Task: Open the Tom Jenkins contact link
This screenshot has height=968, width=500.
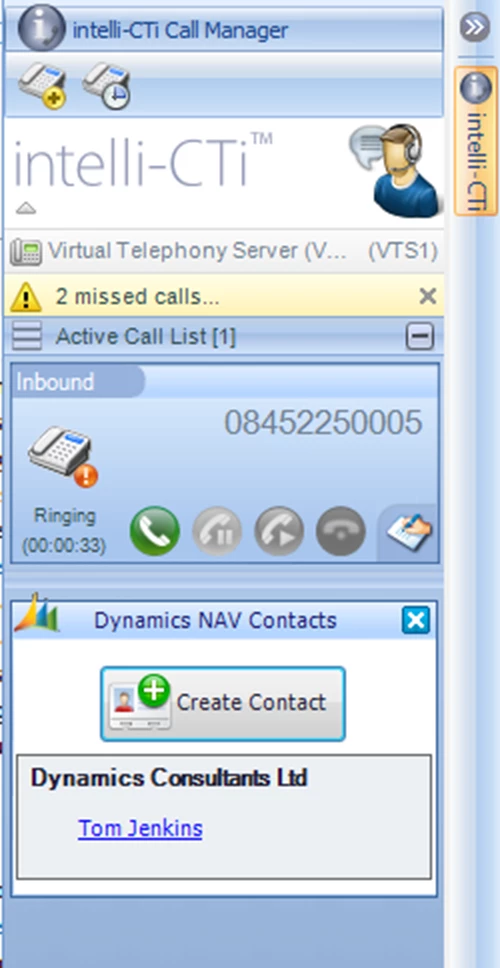Action: [x=140, y=828]
